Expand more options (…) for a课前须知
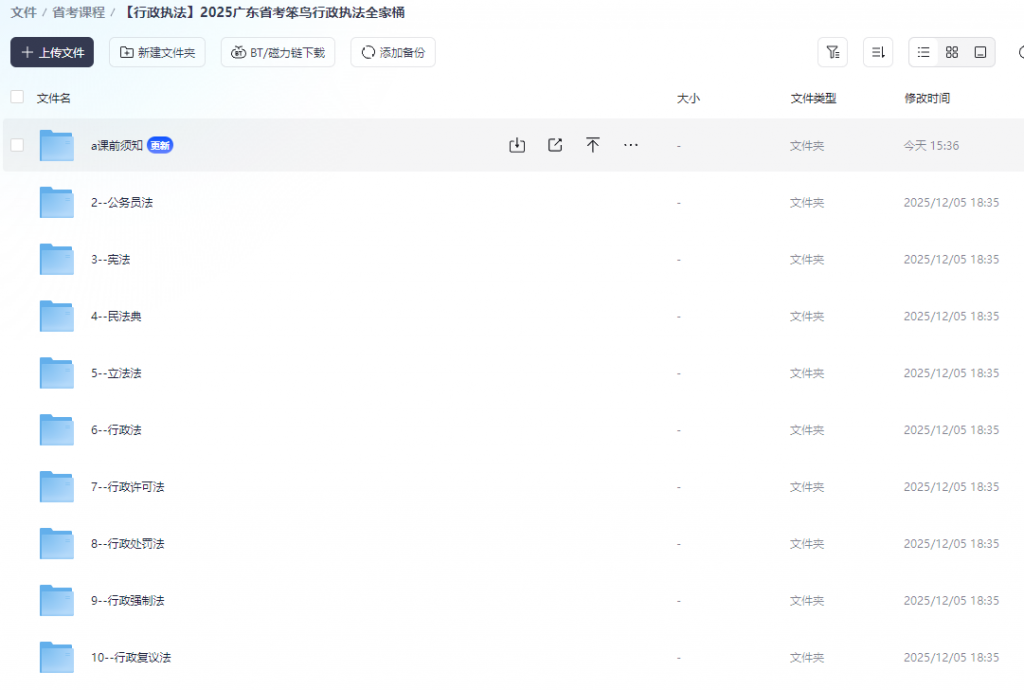 point(631,145)
